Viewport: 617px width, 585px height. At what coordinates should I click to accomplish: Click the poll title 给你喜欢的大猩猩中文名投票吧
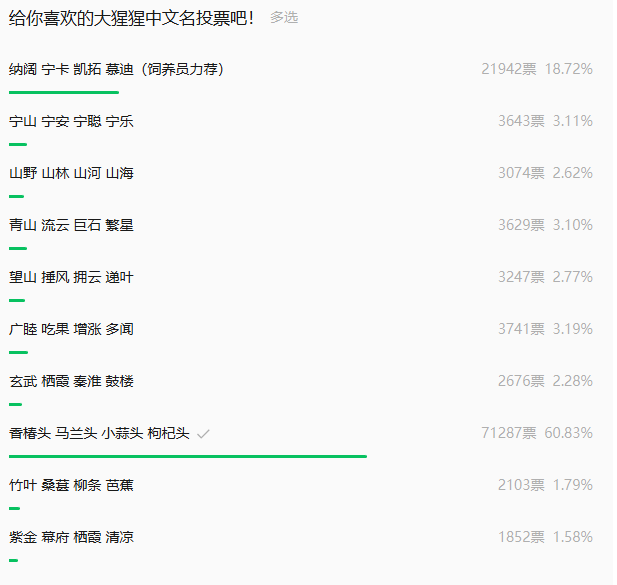coord(131,18)
